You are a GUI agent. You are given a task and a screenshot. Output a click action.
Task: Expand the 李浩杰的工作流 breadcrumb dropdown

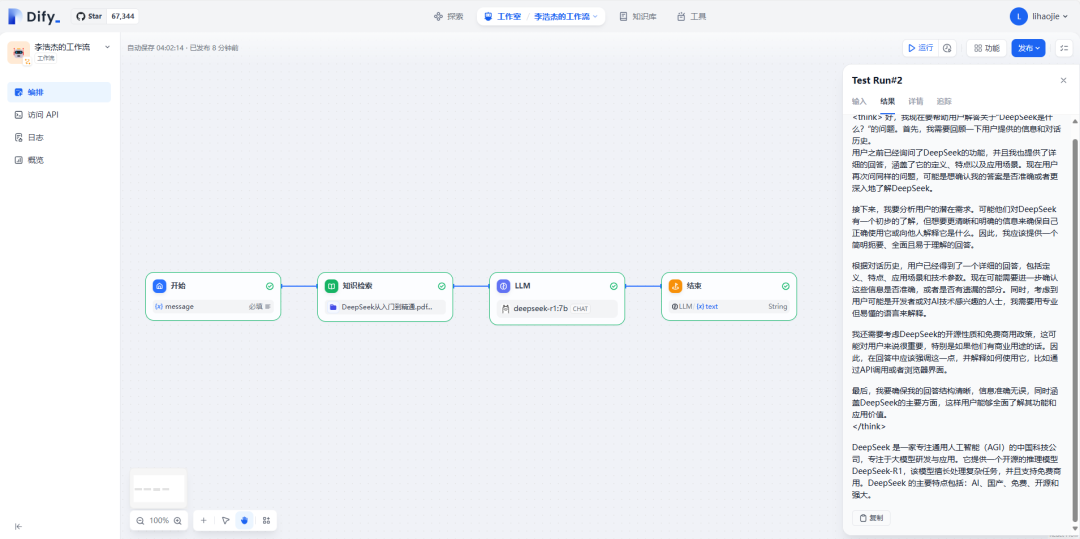click(x=565, y=17)
